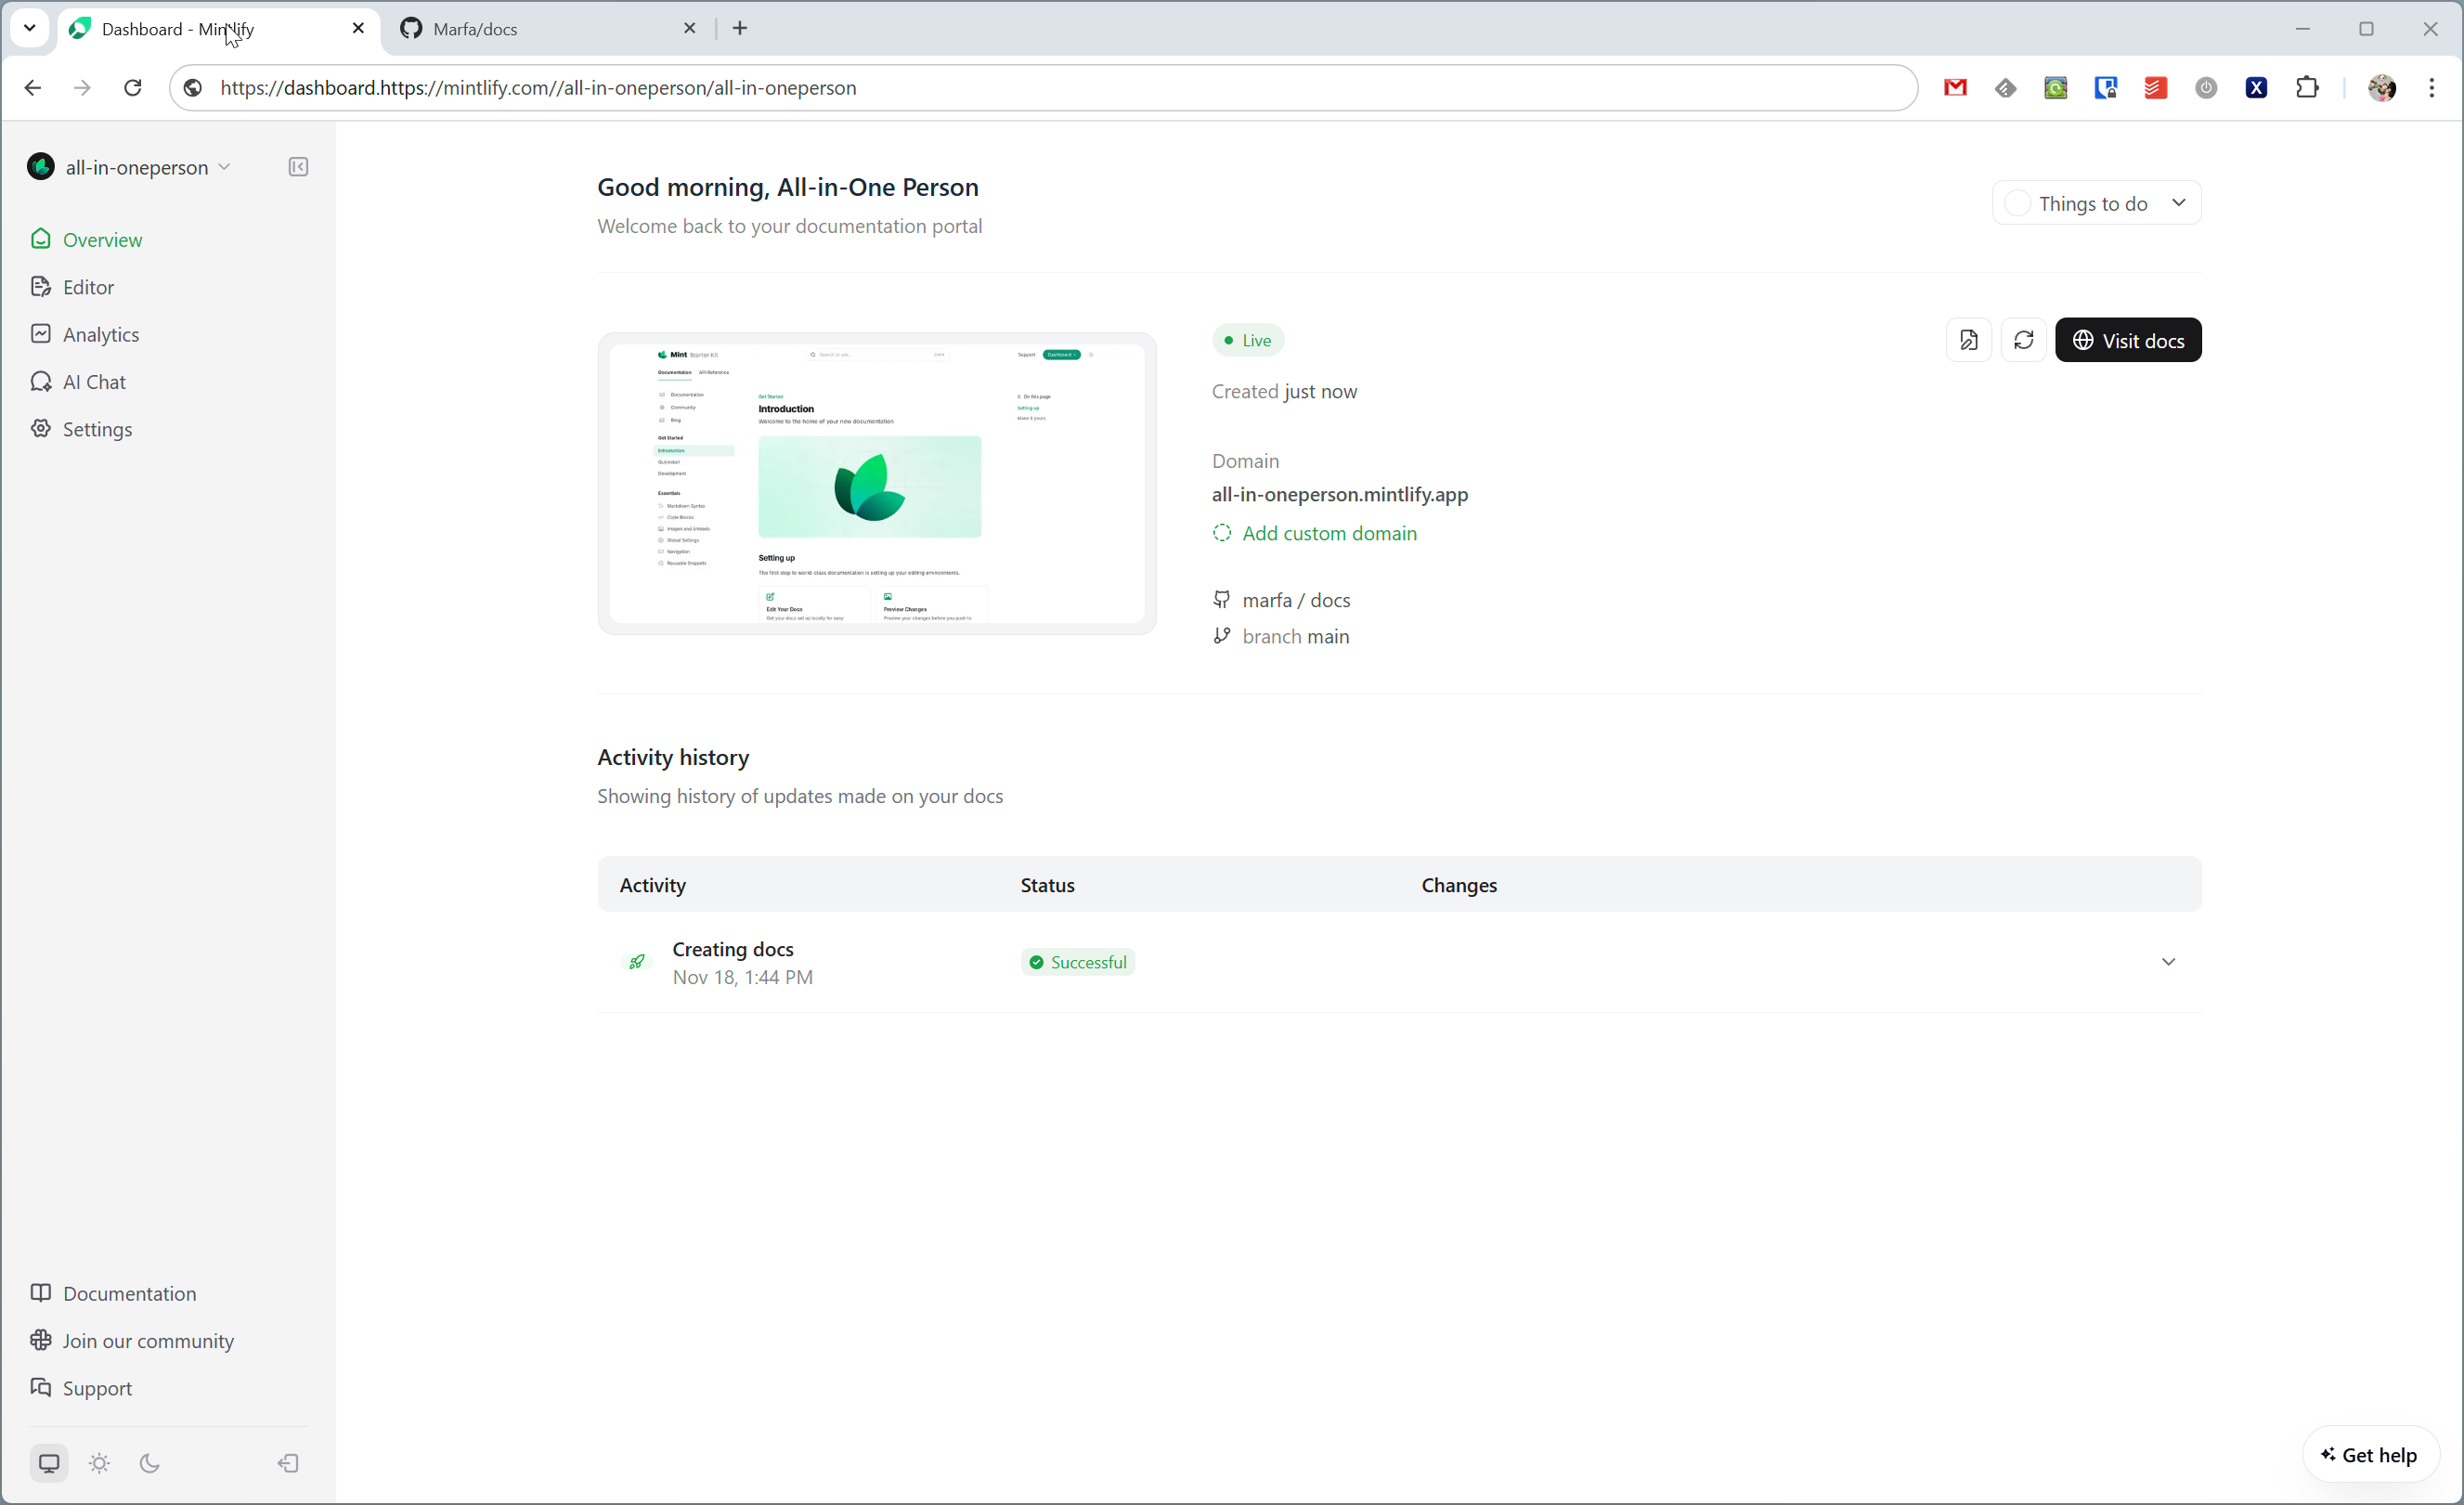
Task: Click the logout icon in sidebar footer
Action: [x=288, y=1463]
